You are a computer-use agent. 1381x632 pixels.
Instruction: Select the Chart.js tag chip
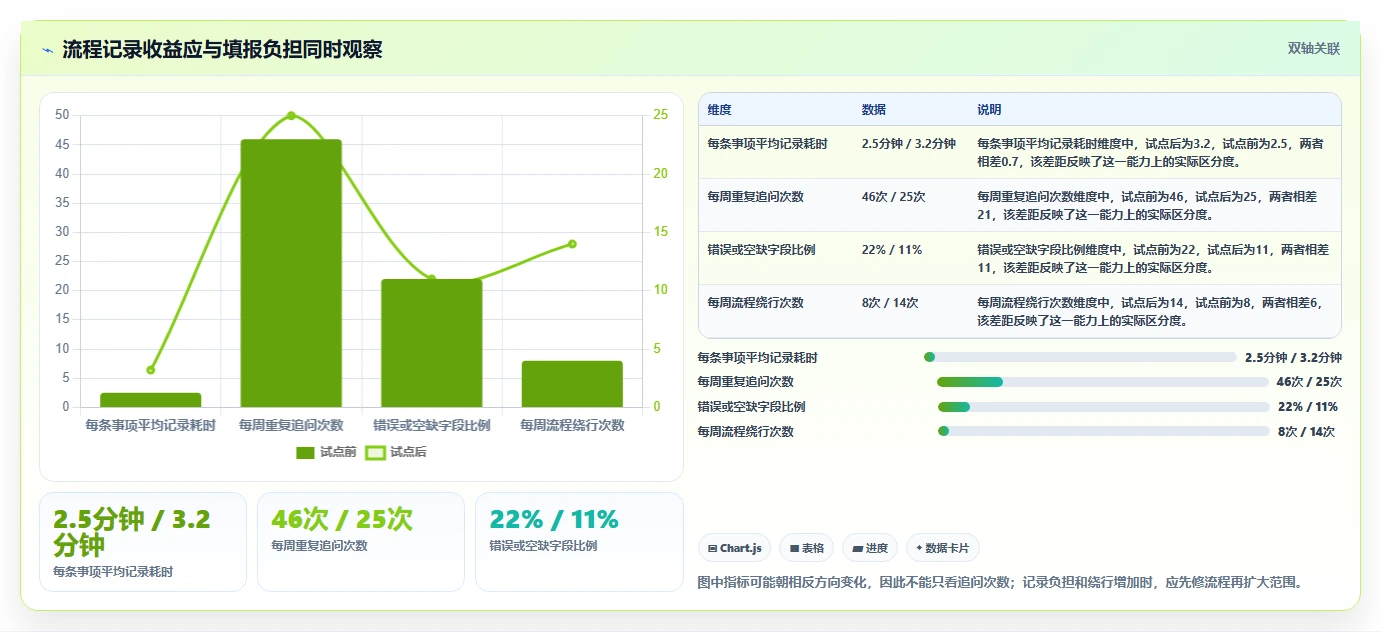click(734, 548)
